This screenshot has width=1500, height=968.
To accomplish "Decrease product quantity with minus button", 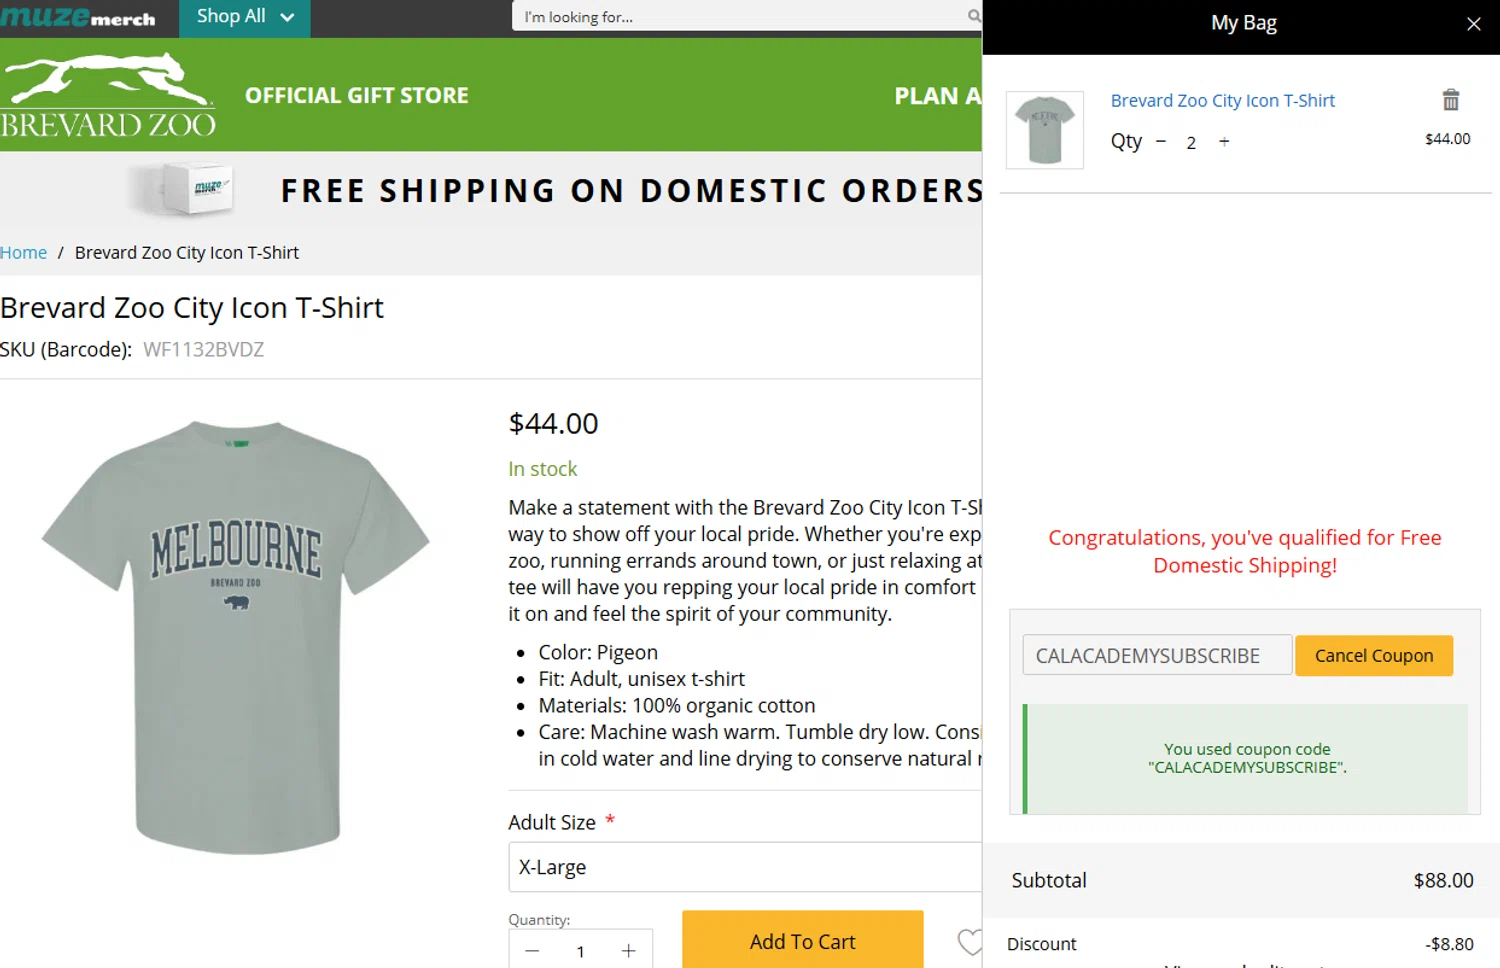I will pos(532,951).
